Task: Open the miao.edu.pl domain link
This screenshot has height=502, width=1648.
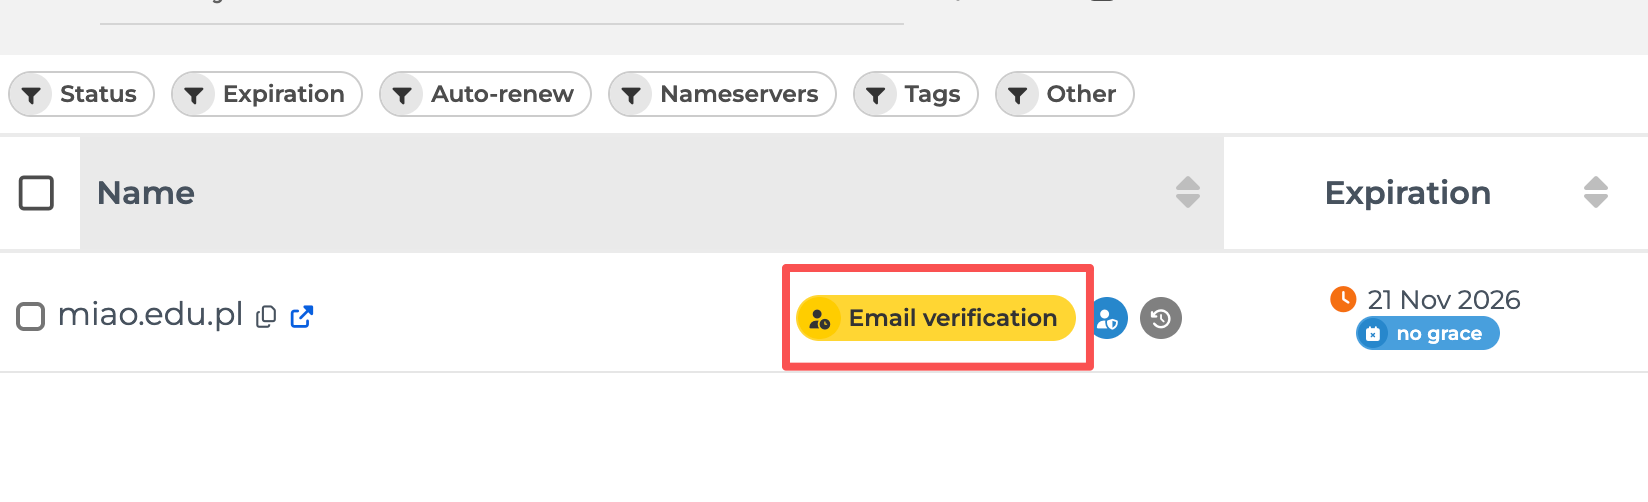Action: click(150, 315)
